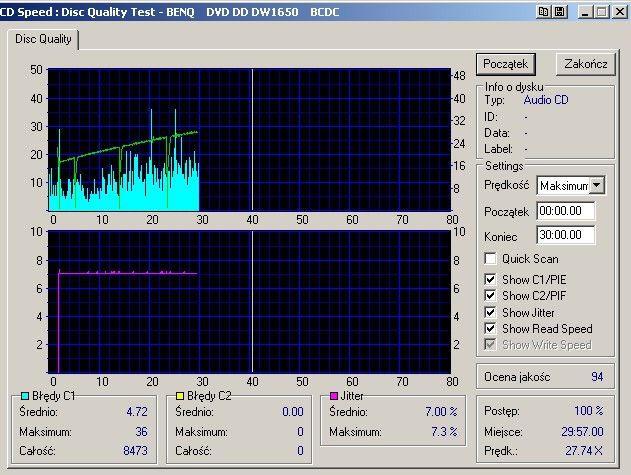This screenshot has width=631, height=475.
Task: Click the C1 average value 4.72
Action: (137, 412)
